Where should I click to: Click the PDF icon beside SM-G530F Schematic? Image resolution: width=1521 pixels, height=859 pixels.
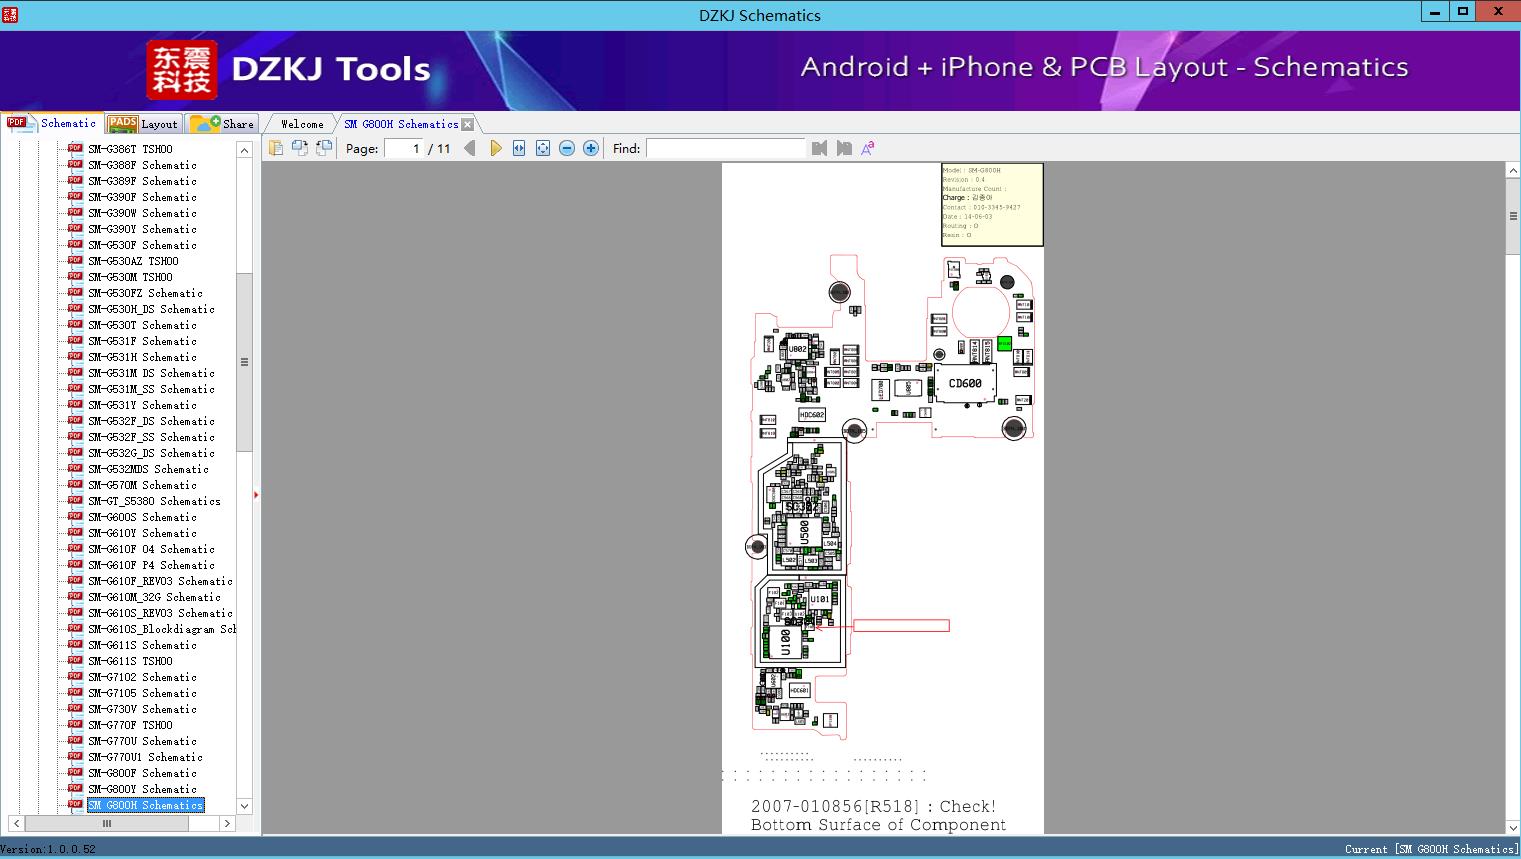tap(75, 244)
